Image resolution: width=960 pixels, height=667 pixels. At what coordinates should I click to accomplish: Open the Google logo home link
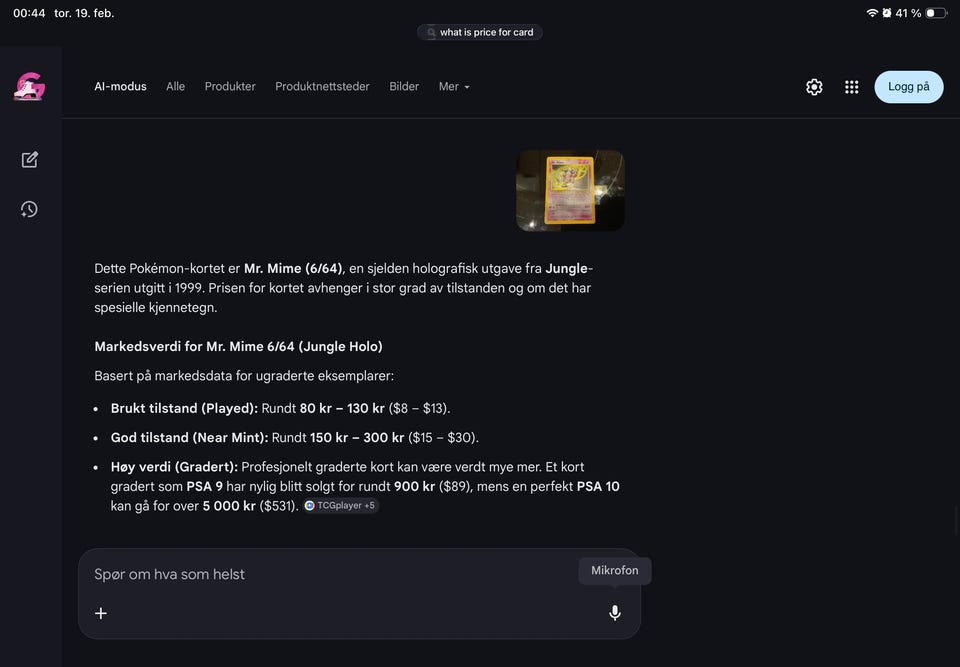pyautogui.click(x=29, y=86)
